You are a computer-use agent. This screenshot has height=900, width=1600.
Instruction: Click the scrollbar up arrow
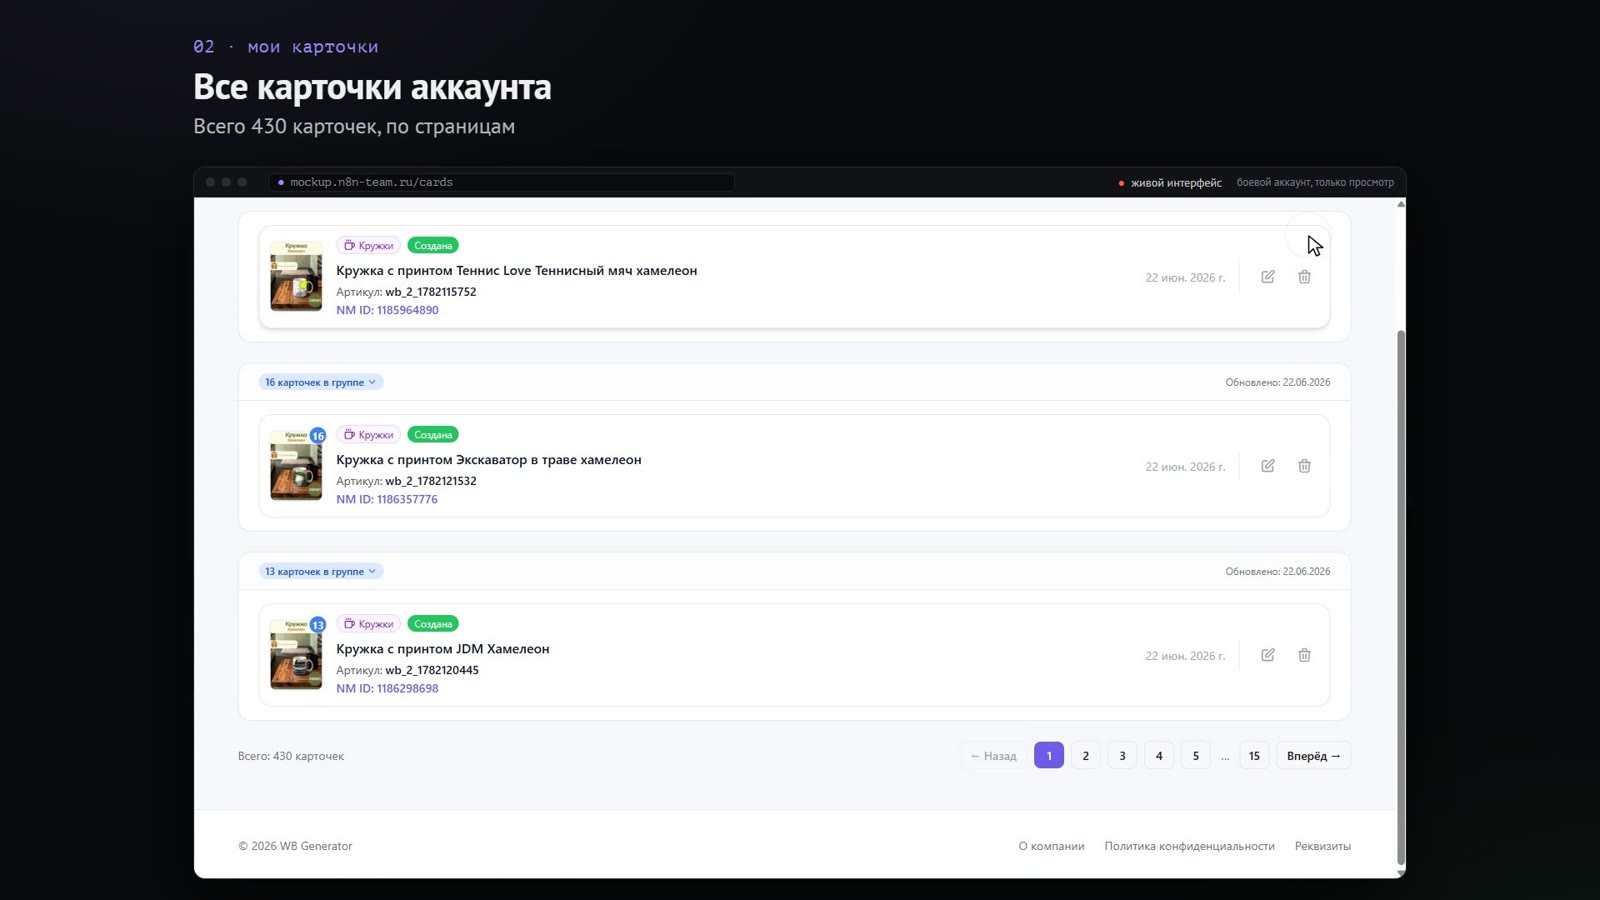point(1400,204)
